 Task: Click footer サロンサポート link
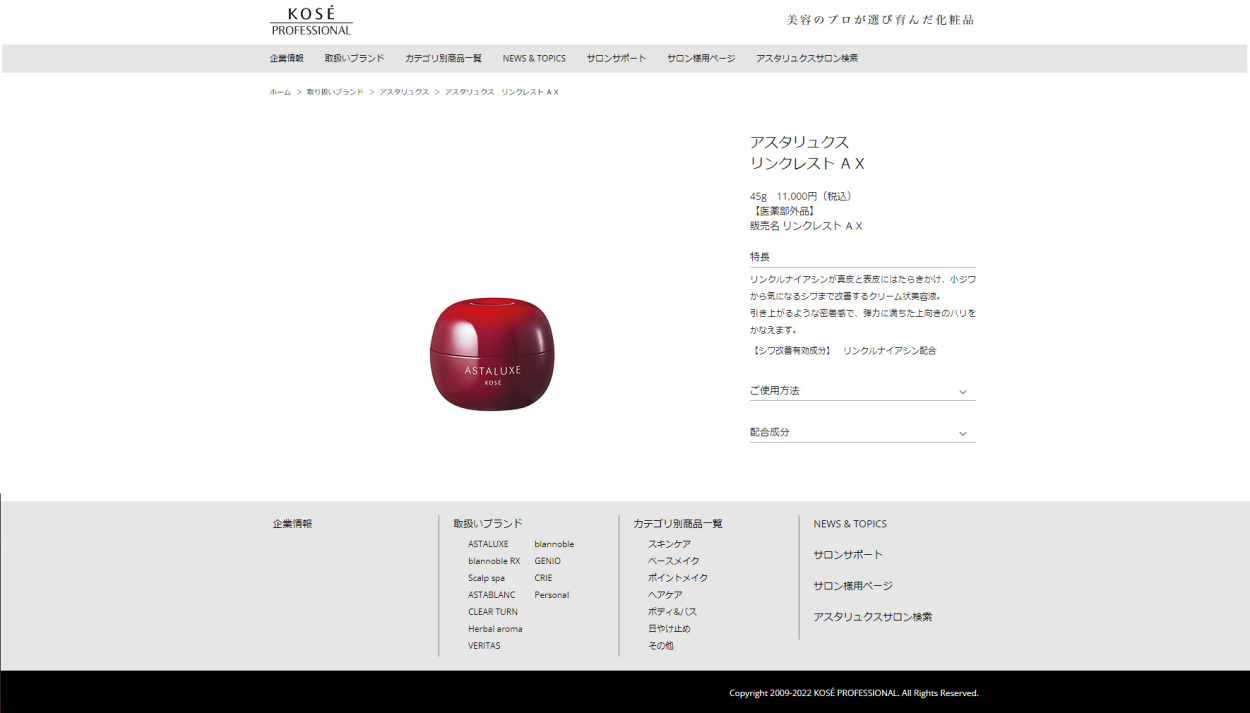point(848,554)
